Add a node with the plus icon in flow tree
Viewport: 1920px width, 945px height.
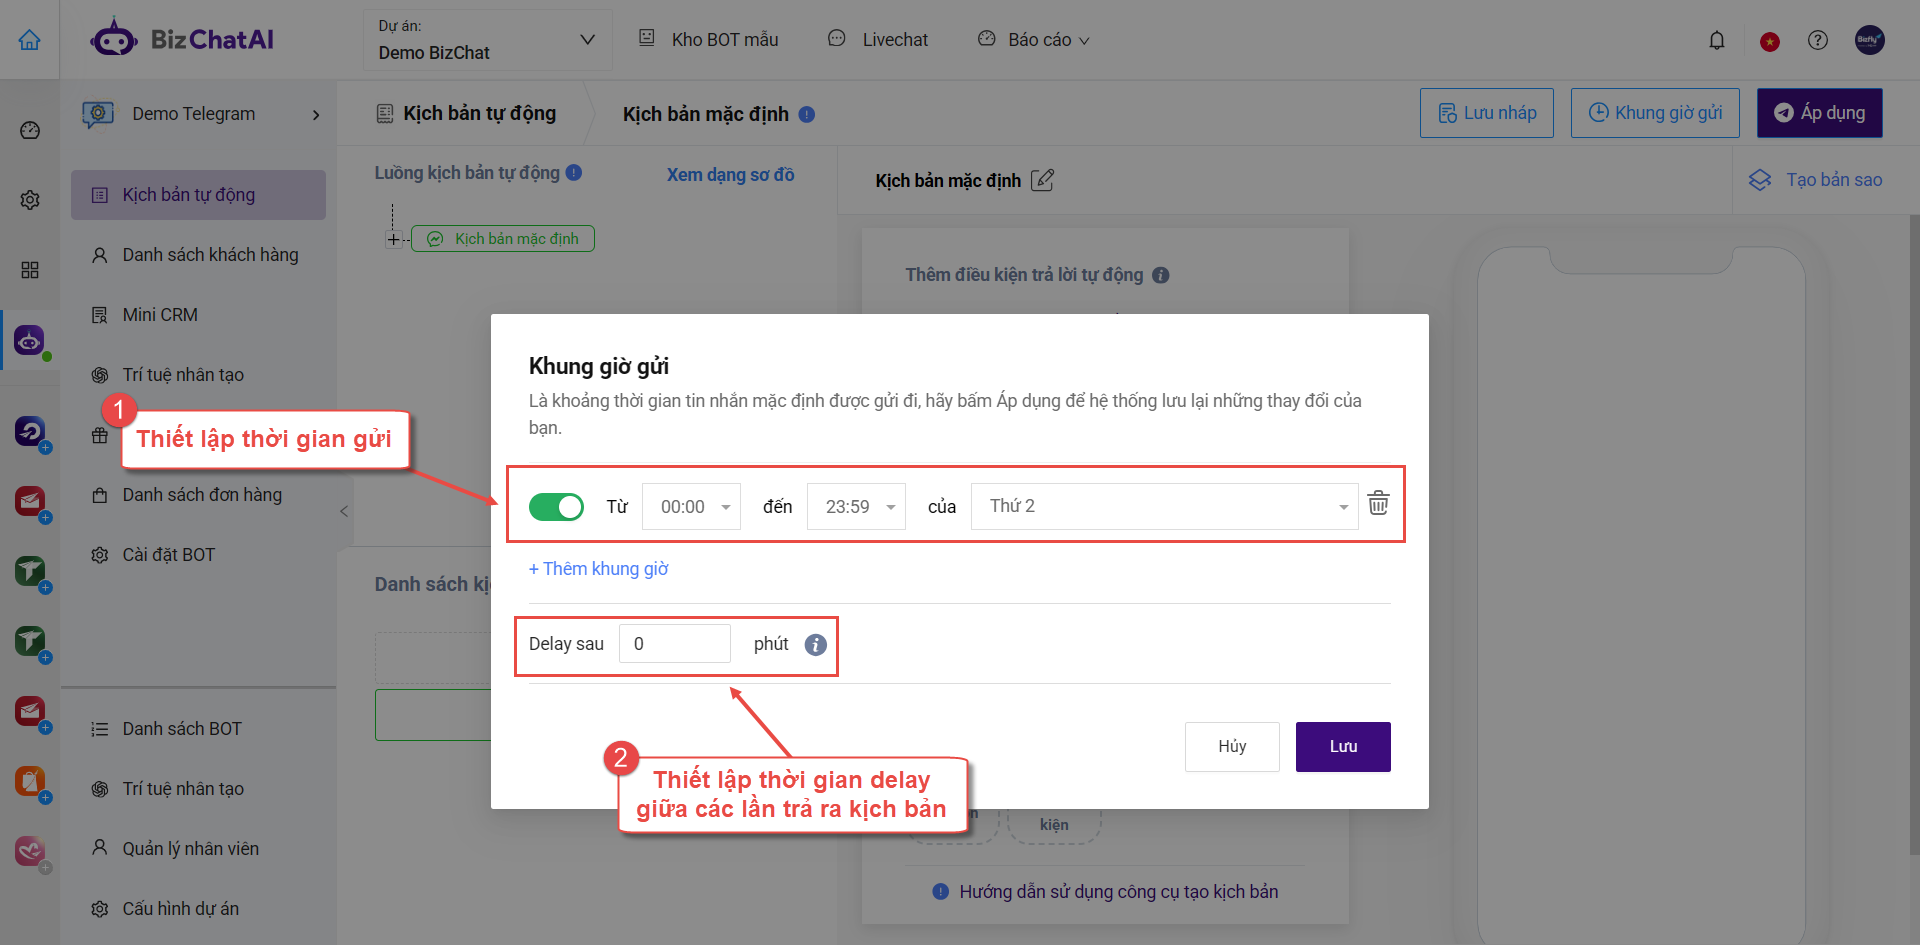point(394,240)
